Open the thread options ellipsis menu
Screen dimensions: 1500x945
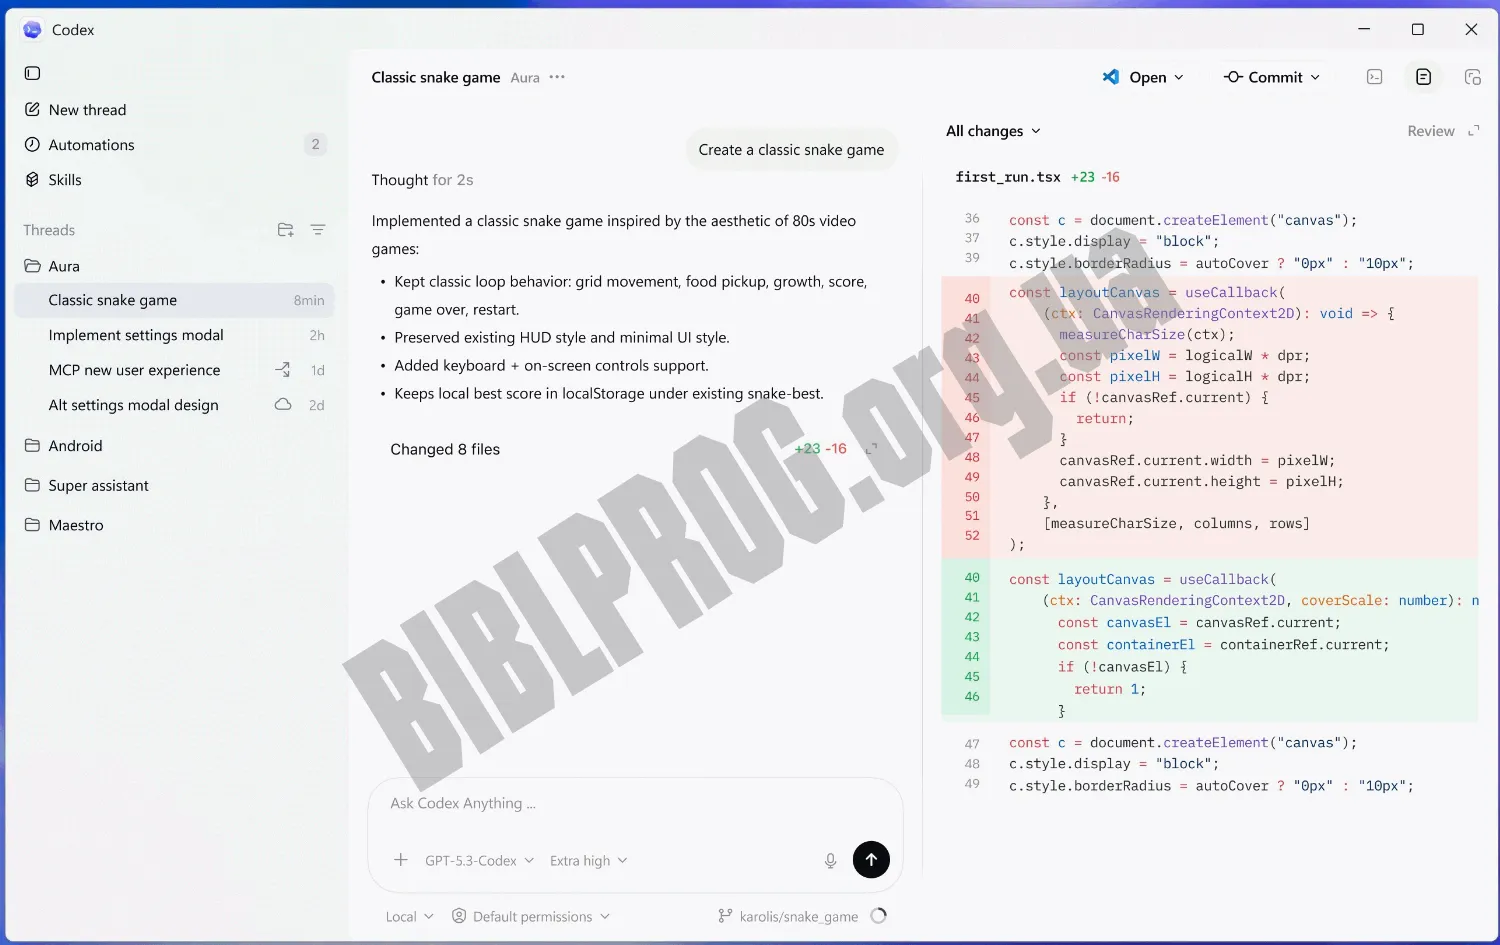point(557,77)
